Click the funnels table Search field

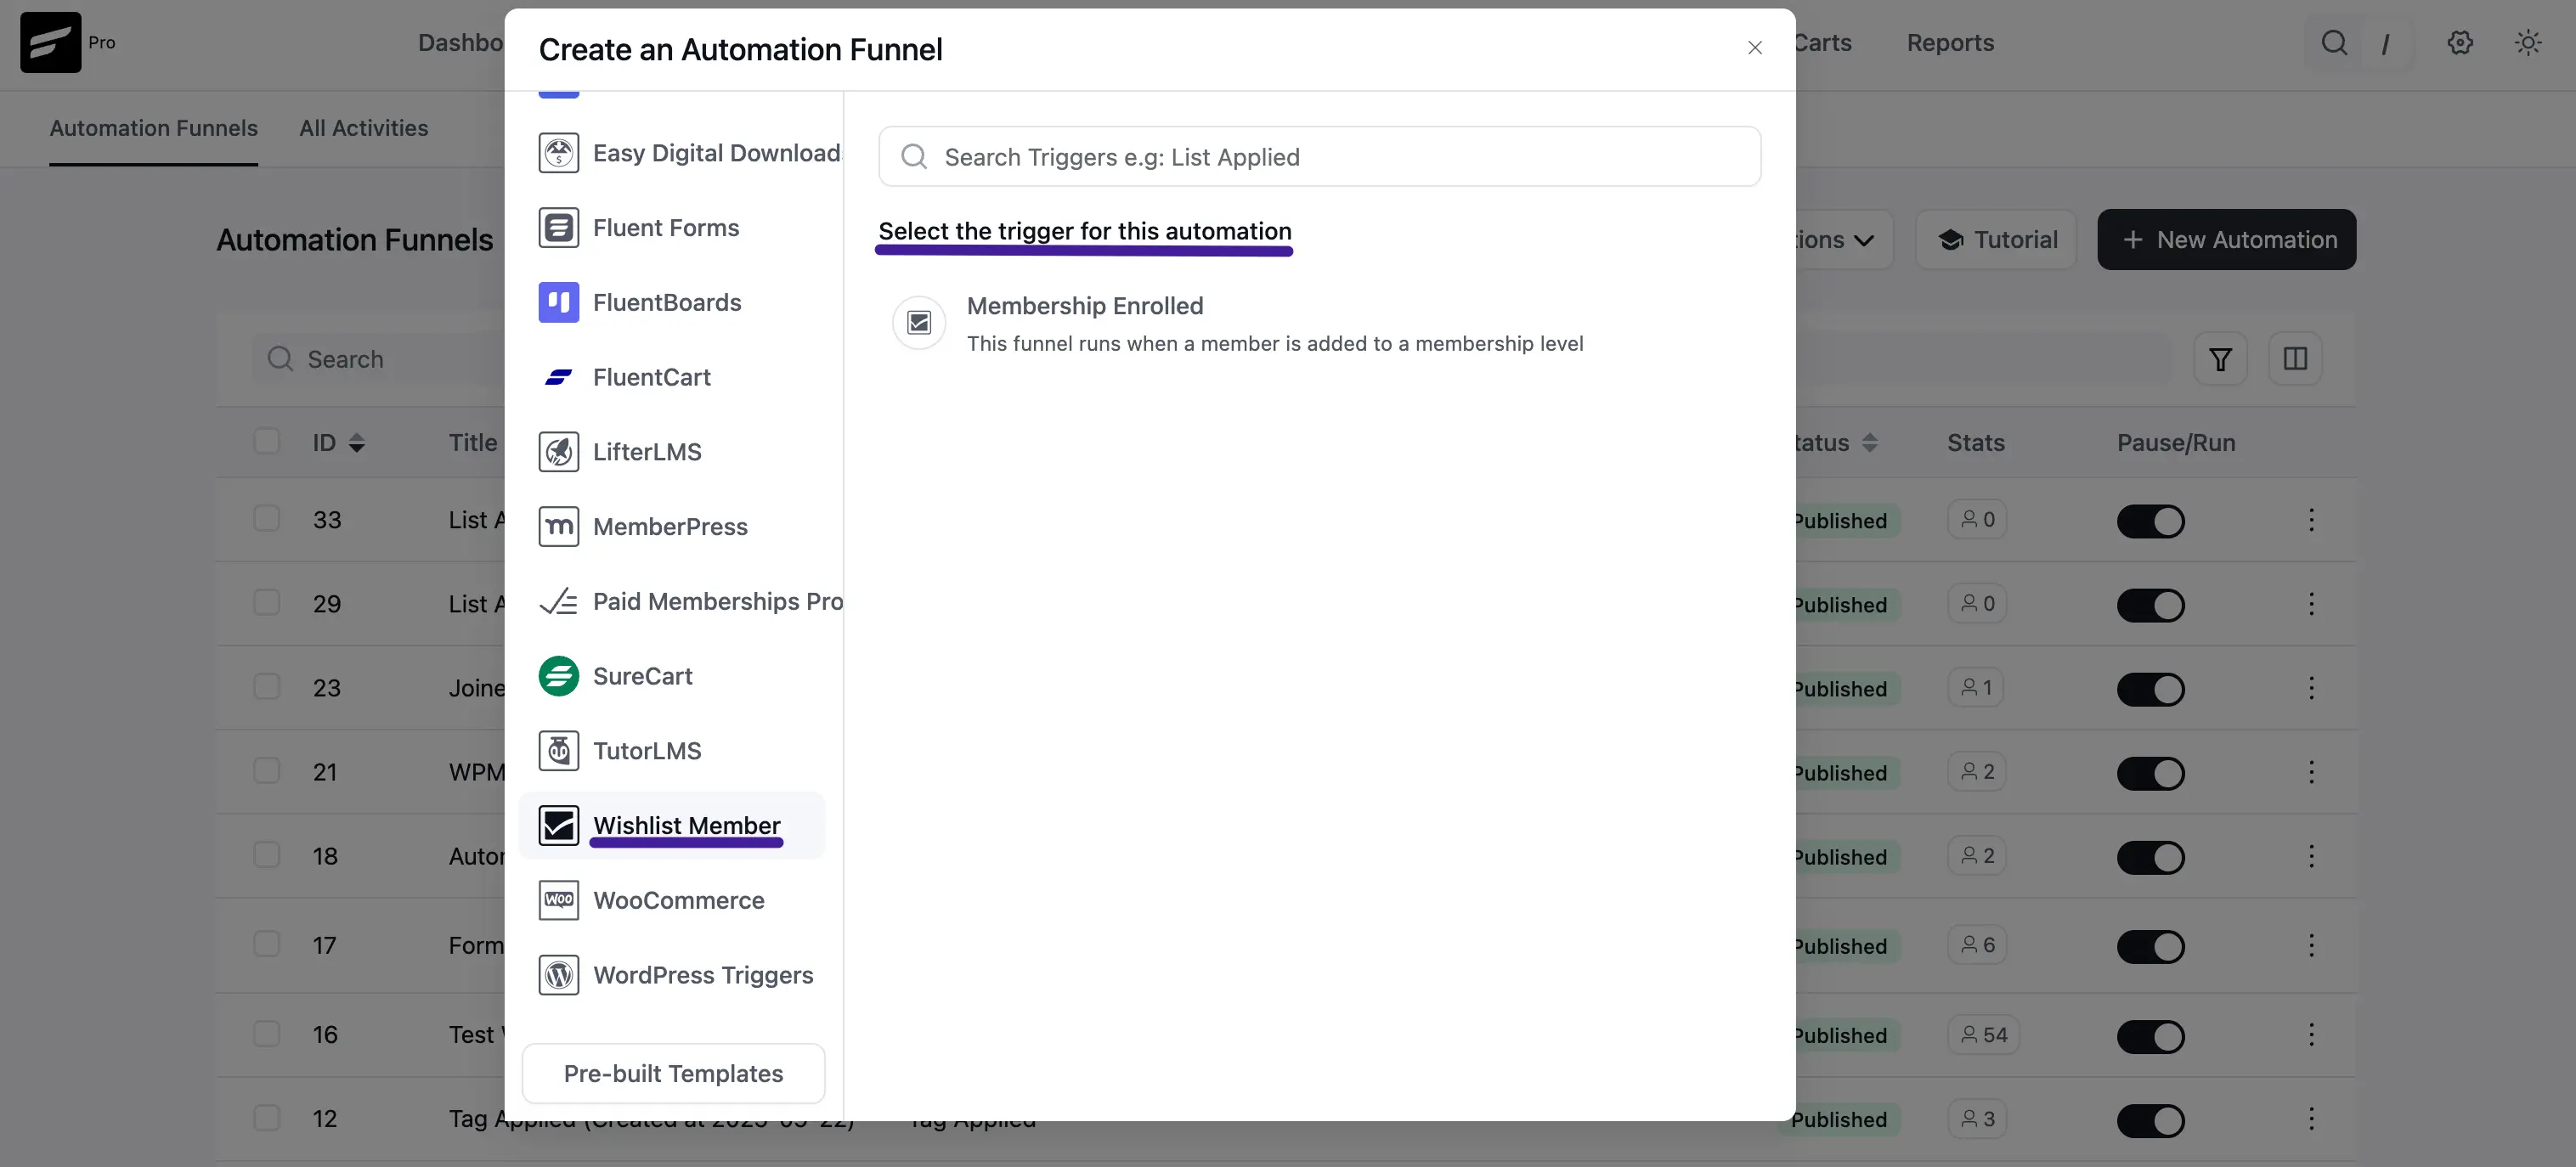(380, 359)
